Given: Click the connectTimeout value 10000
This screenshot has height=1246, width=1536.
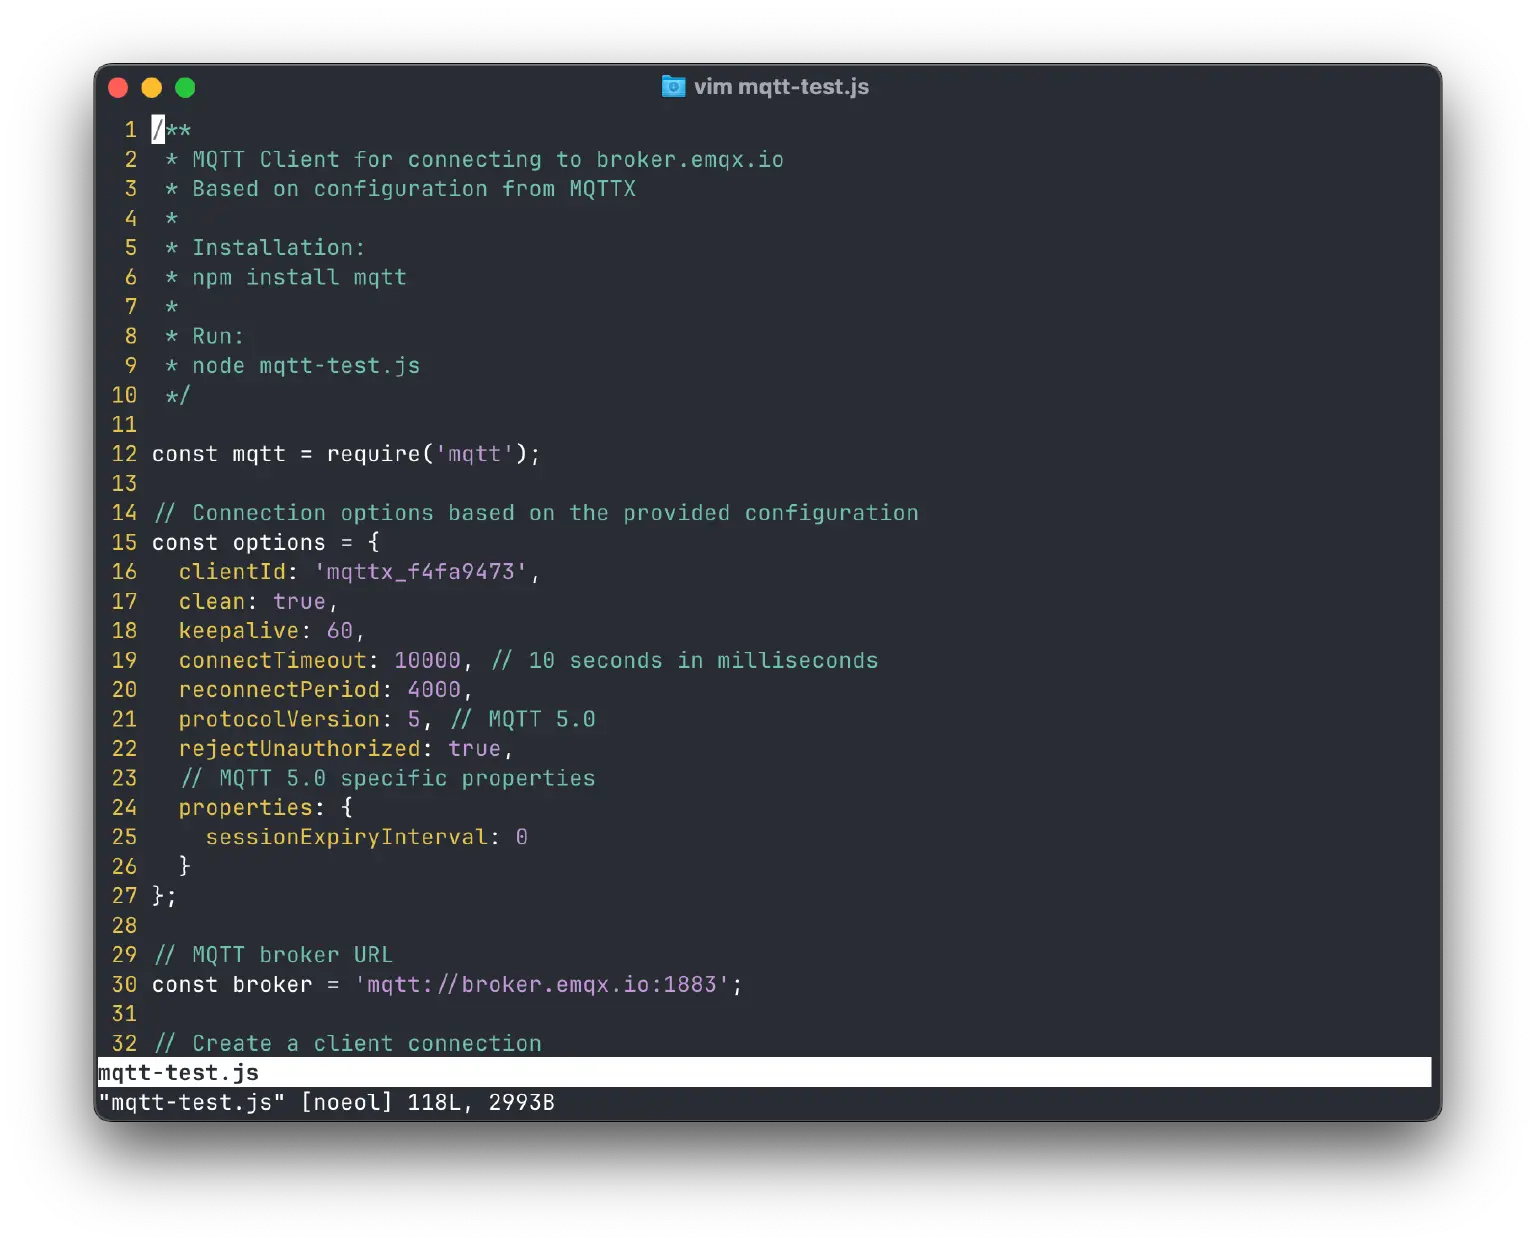Looking at the screenshot, I should point(427,661).
